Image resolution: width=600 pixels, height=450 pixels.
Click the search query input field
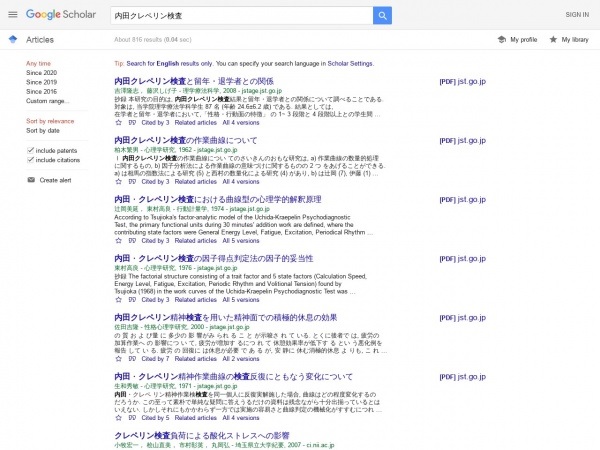242,16
